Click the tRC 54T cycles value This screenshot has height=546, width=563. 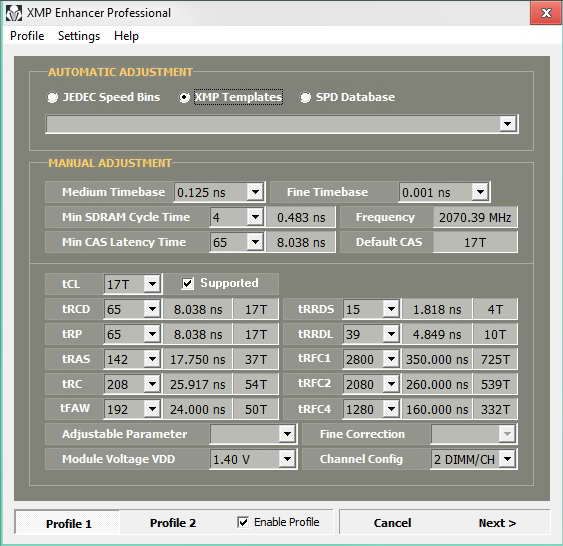tap(256, 384)
